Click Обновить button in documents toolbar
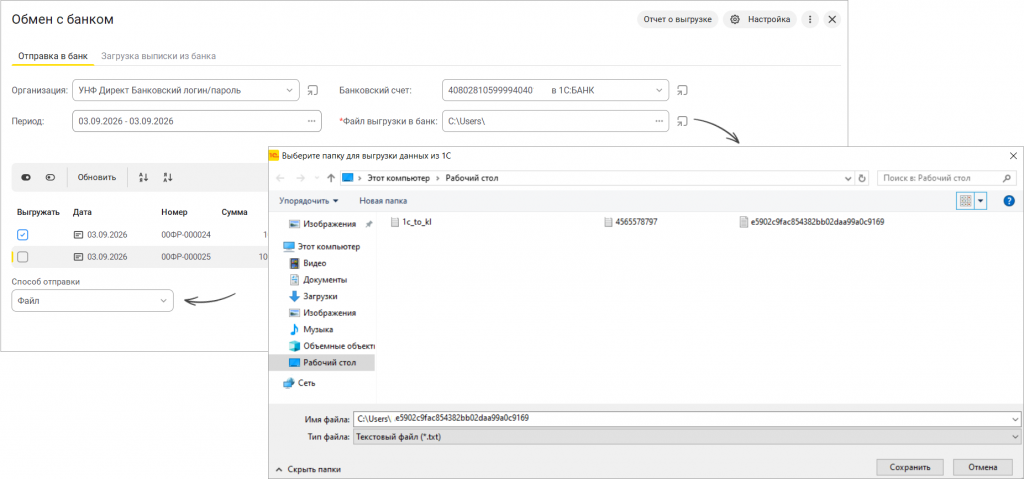The image size is (1024, 479). [97, 177]
